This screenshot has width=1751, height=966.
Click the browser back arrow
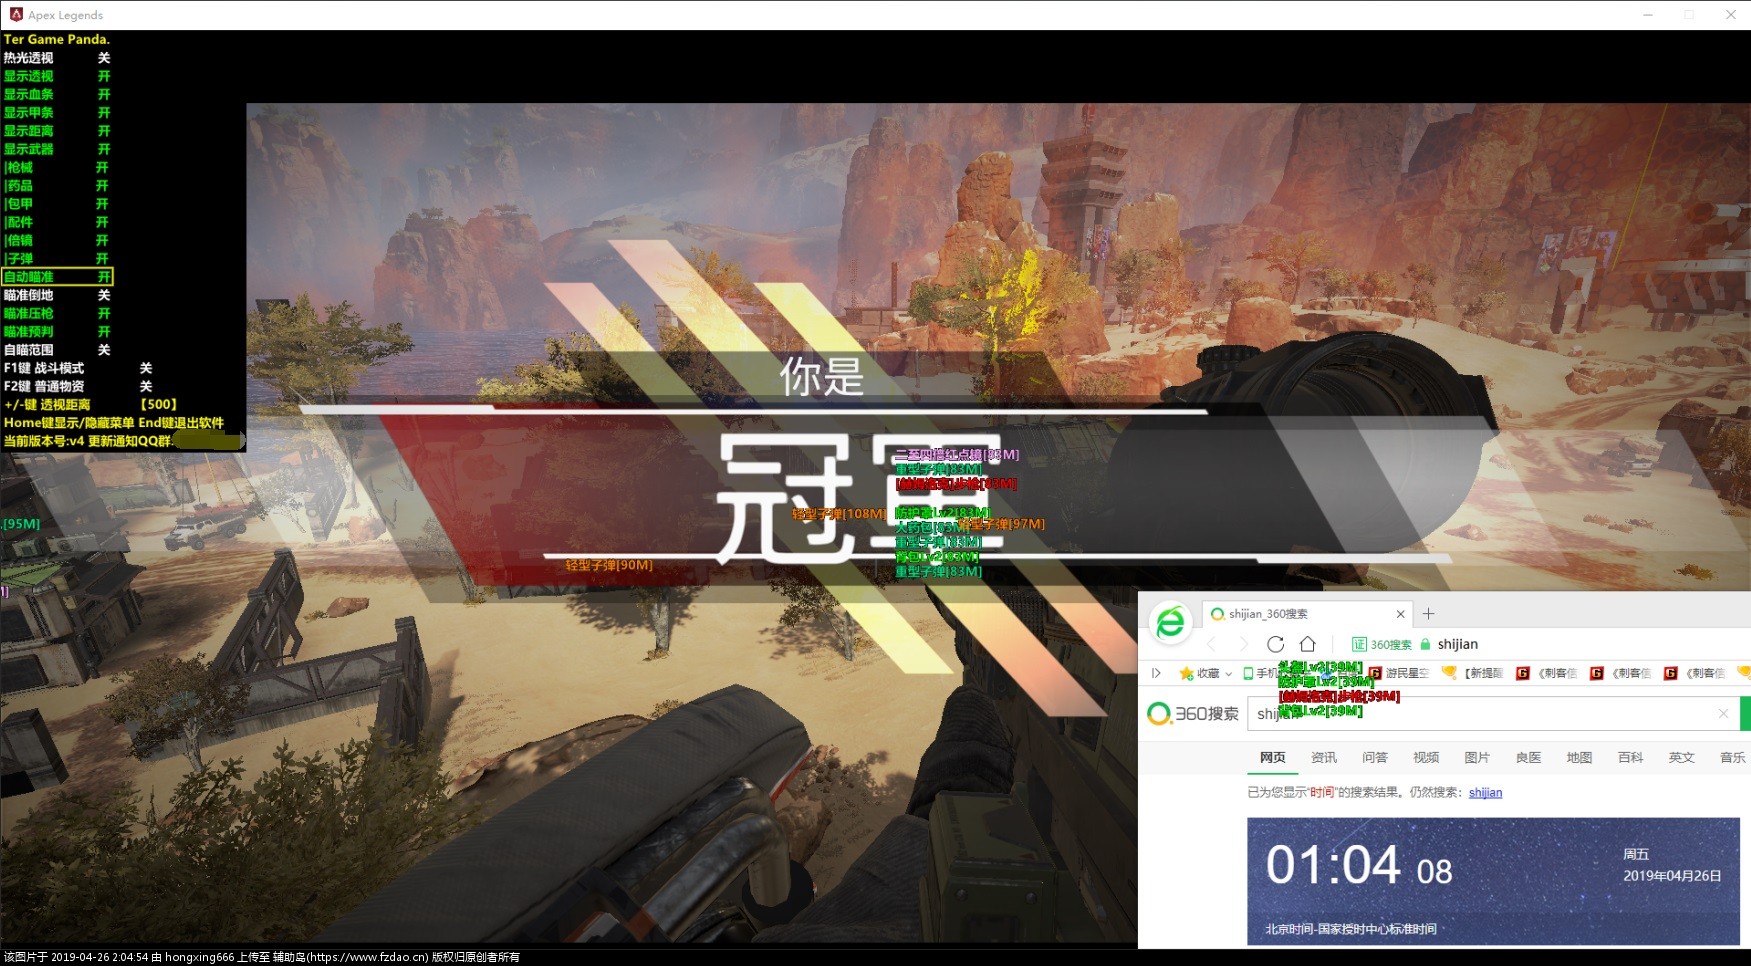1211,644
